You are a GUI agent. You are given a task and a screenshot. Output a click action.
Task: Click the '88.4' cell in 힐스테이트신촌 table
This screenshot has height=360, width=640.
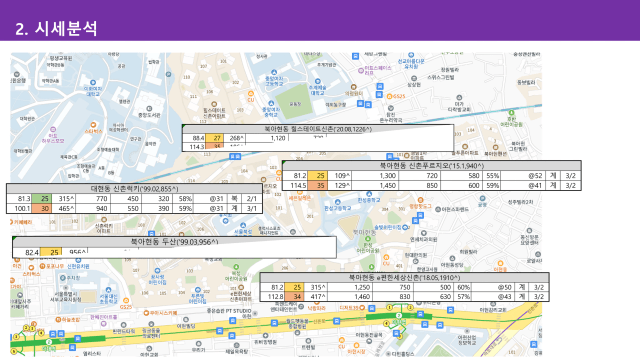coord(194,138)
